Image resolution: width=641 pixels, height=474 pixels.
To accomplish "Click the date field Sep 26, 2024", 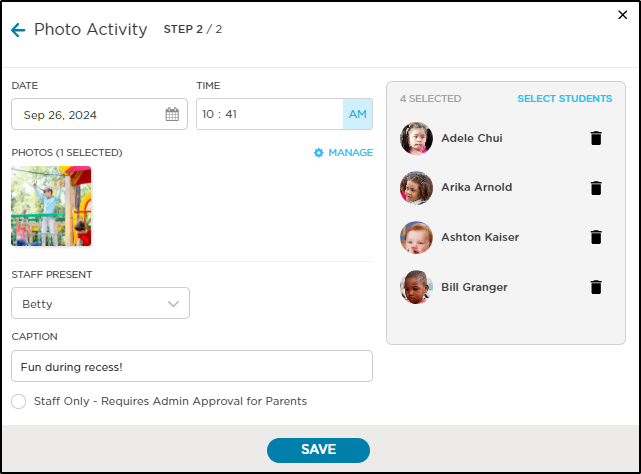I will [x=99, y=114].
